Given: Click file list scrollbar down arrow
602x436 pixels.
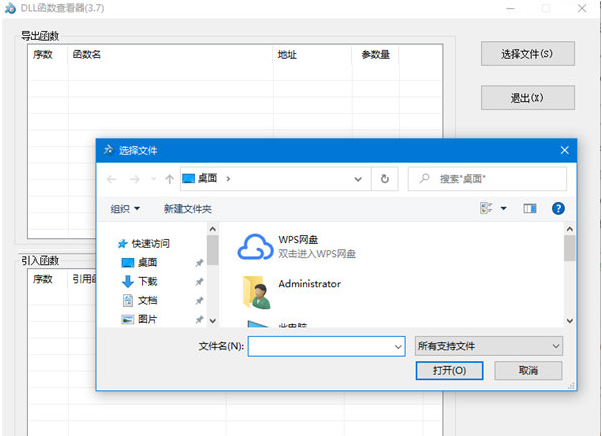Looking at the screenshot, I should tap(569, 320).
